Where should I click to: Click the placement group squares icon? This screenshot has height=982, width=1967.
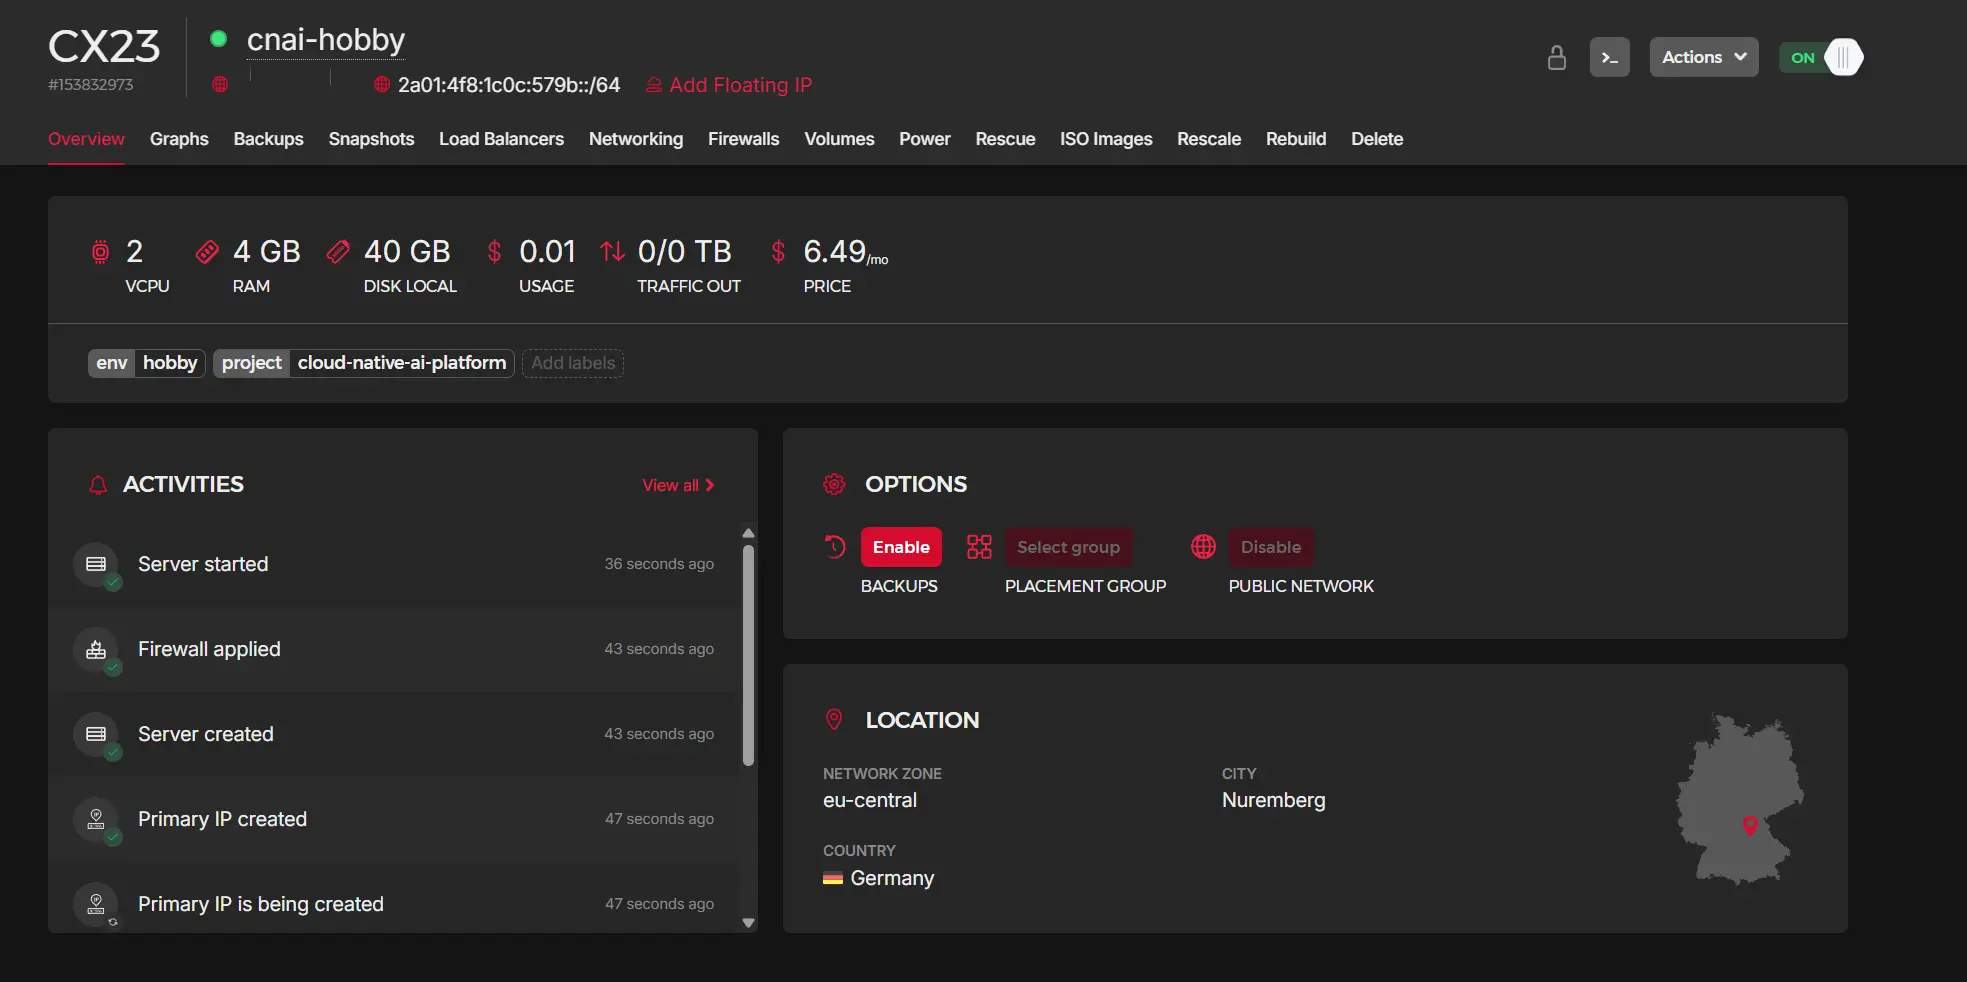[979, 547]
